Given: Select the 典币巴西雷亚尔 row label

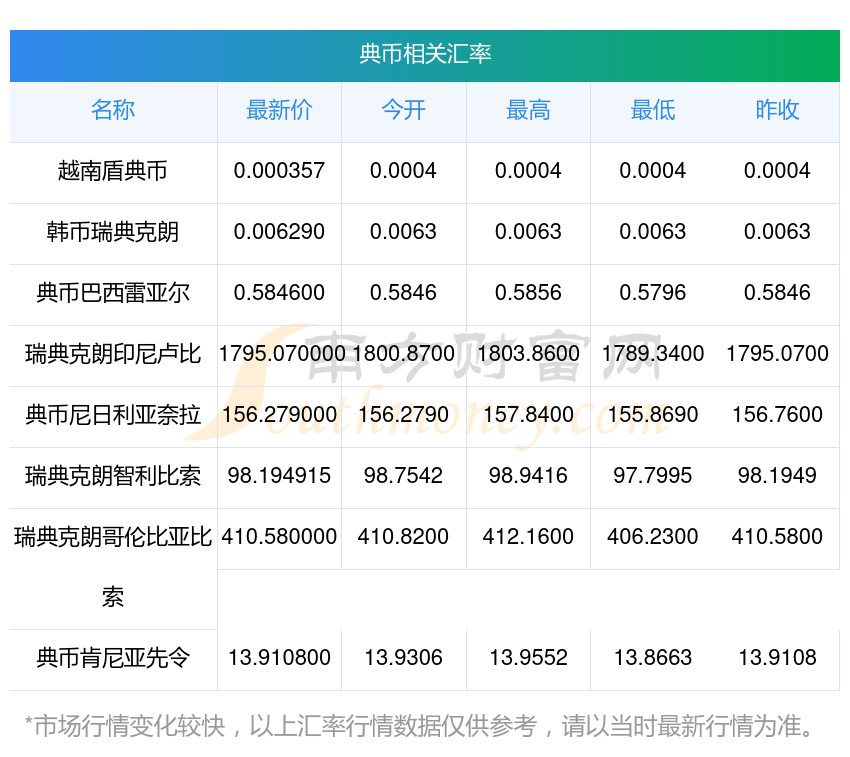Looking at the screenshot, I should point(113,293).
